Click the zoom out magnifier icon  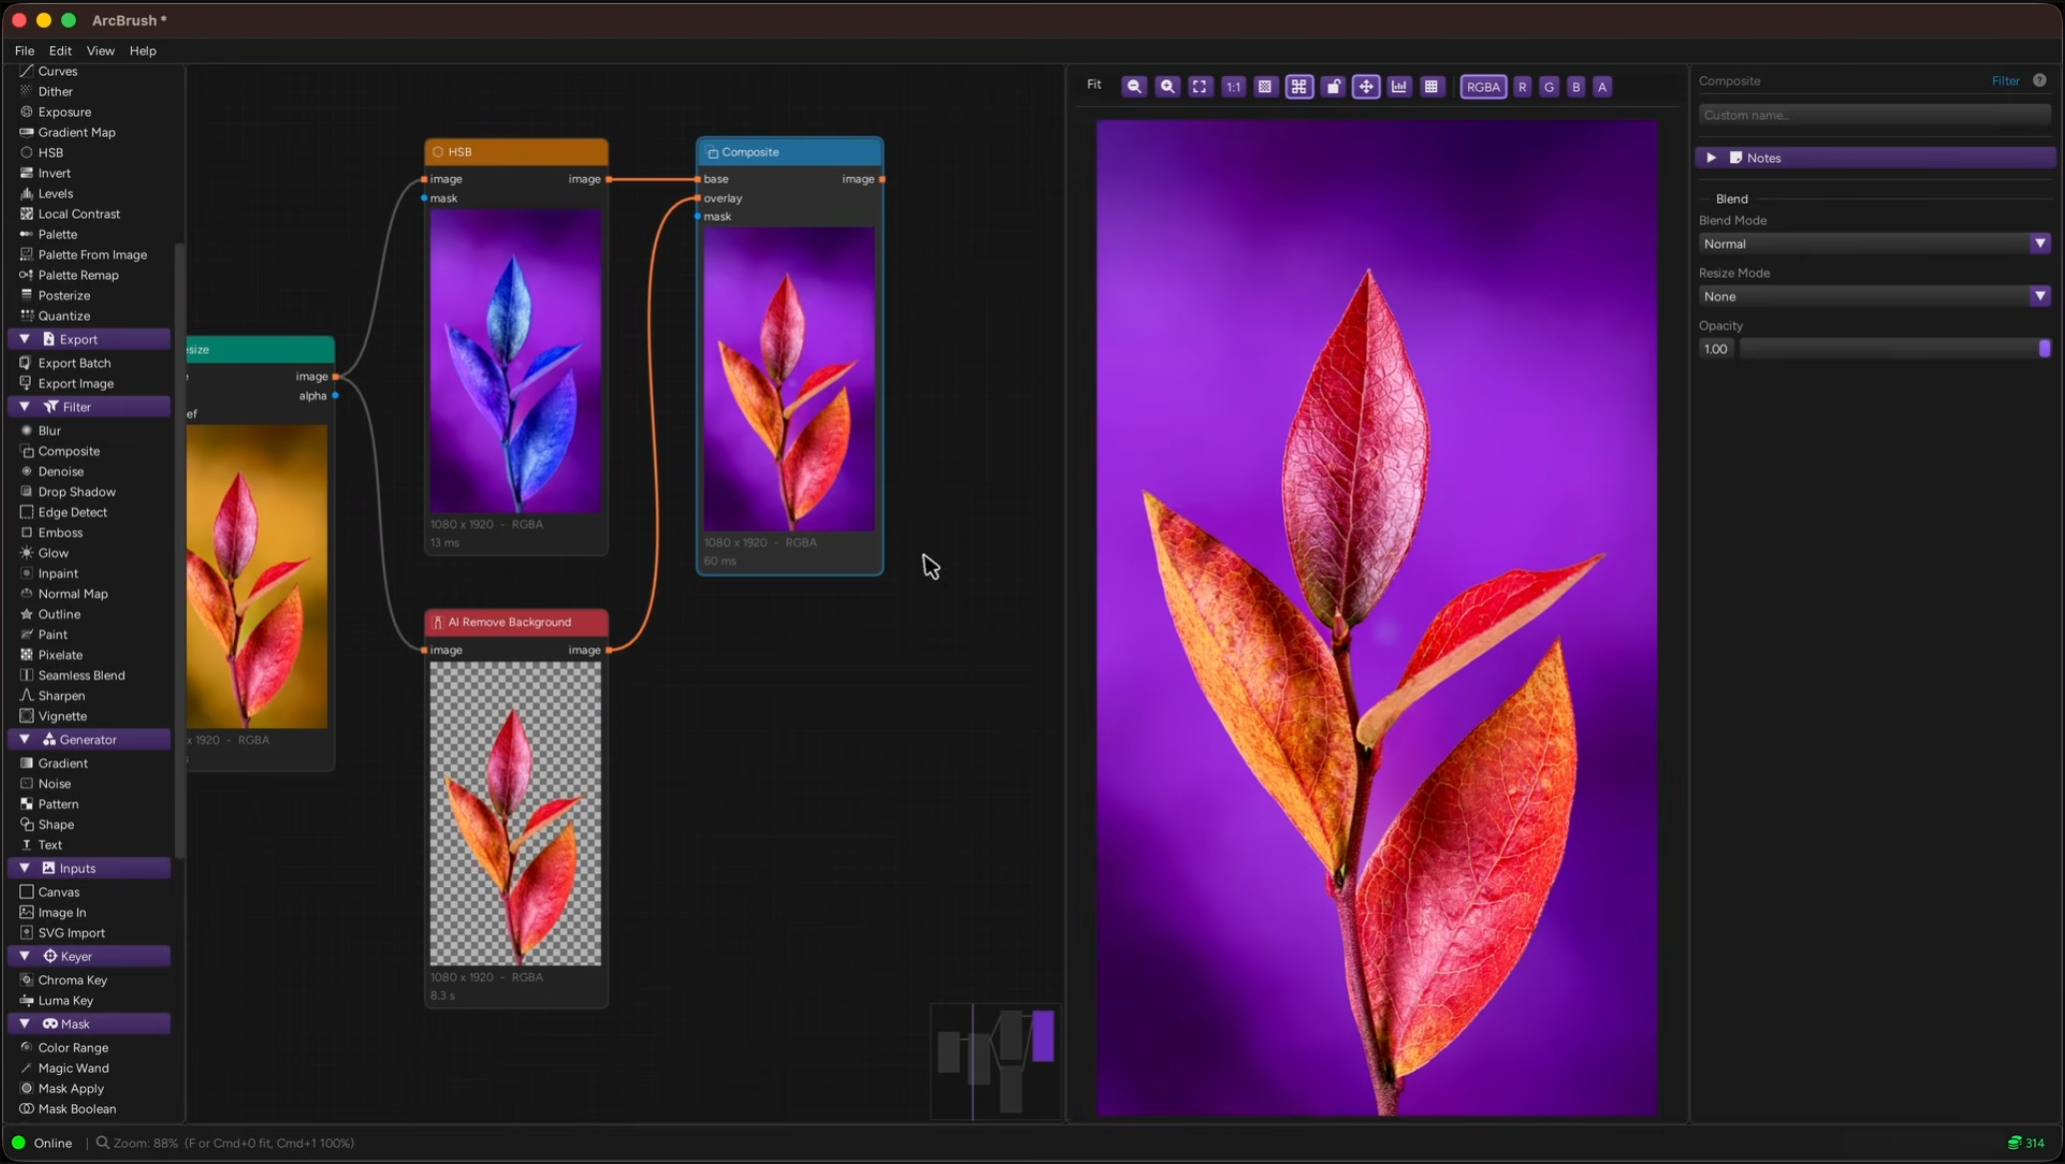[1134, 87]
